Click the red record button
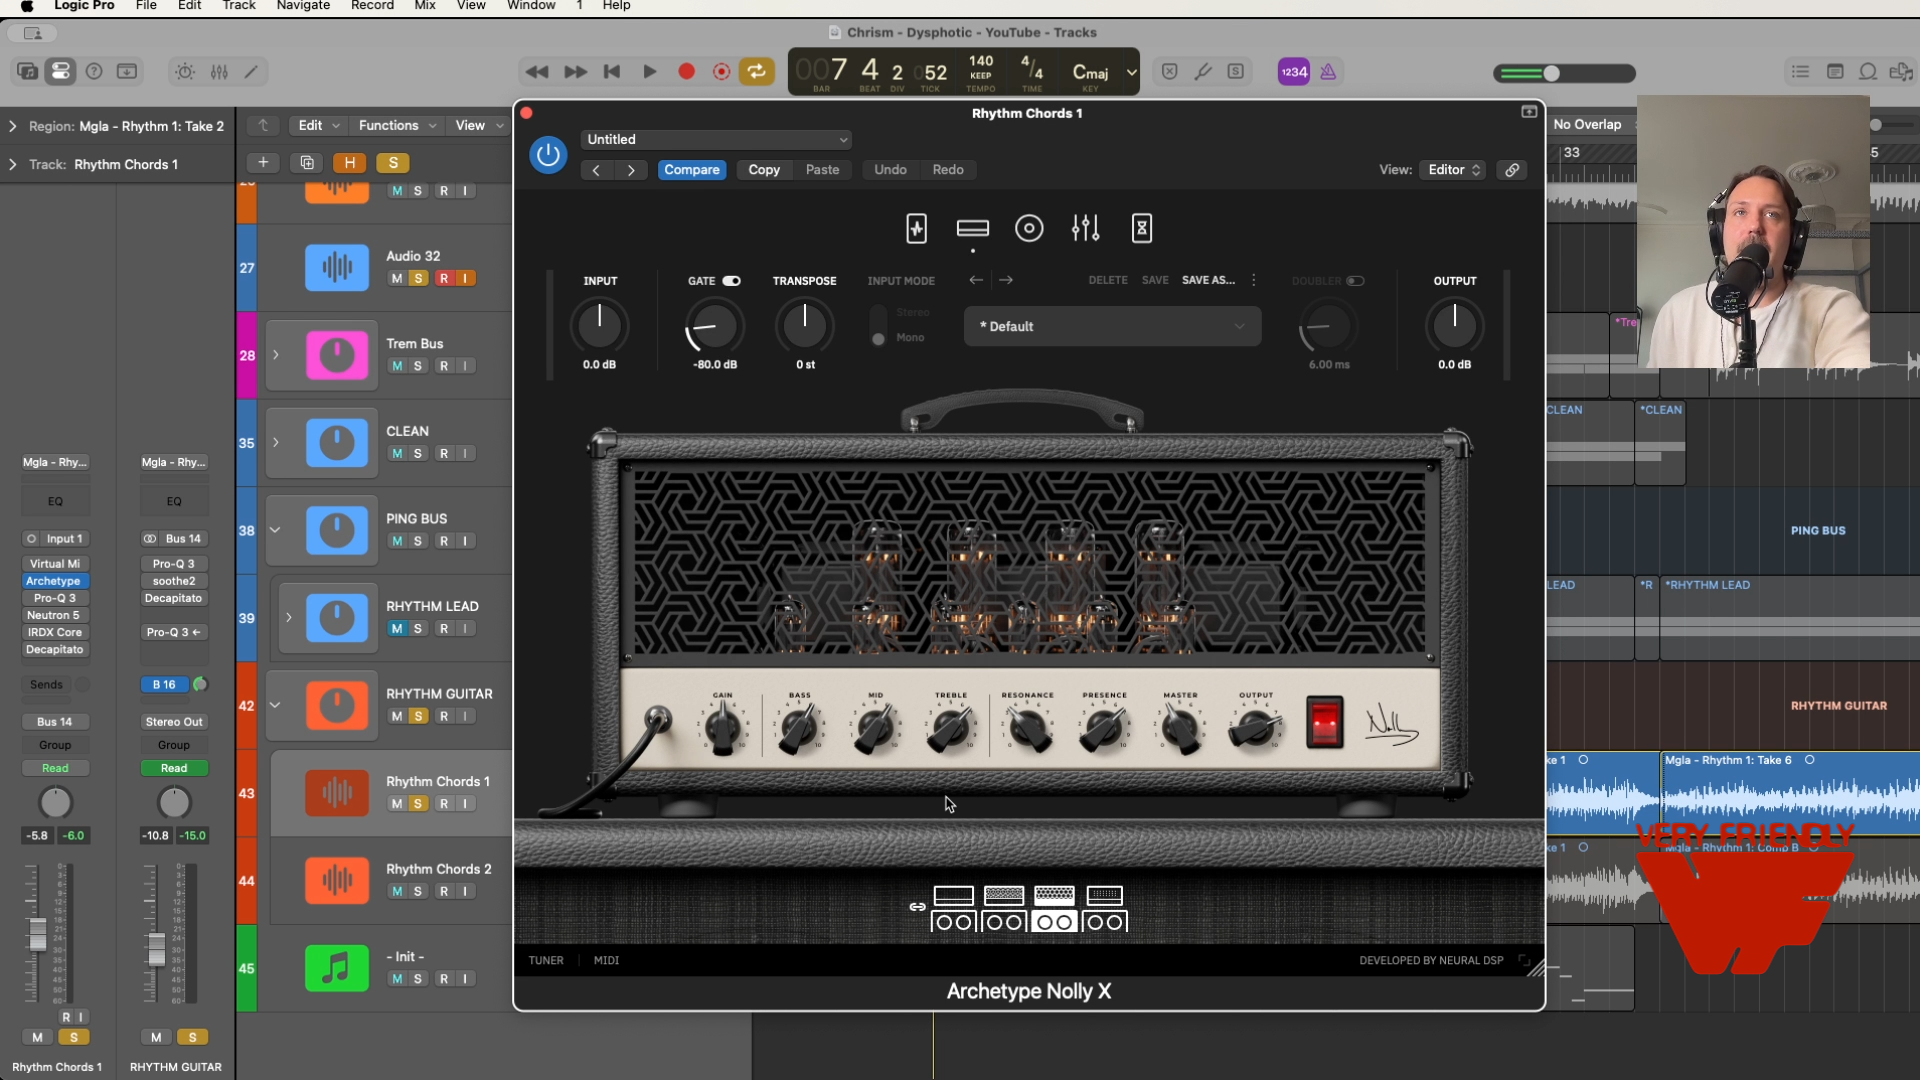 (x=686, y=72)
